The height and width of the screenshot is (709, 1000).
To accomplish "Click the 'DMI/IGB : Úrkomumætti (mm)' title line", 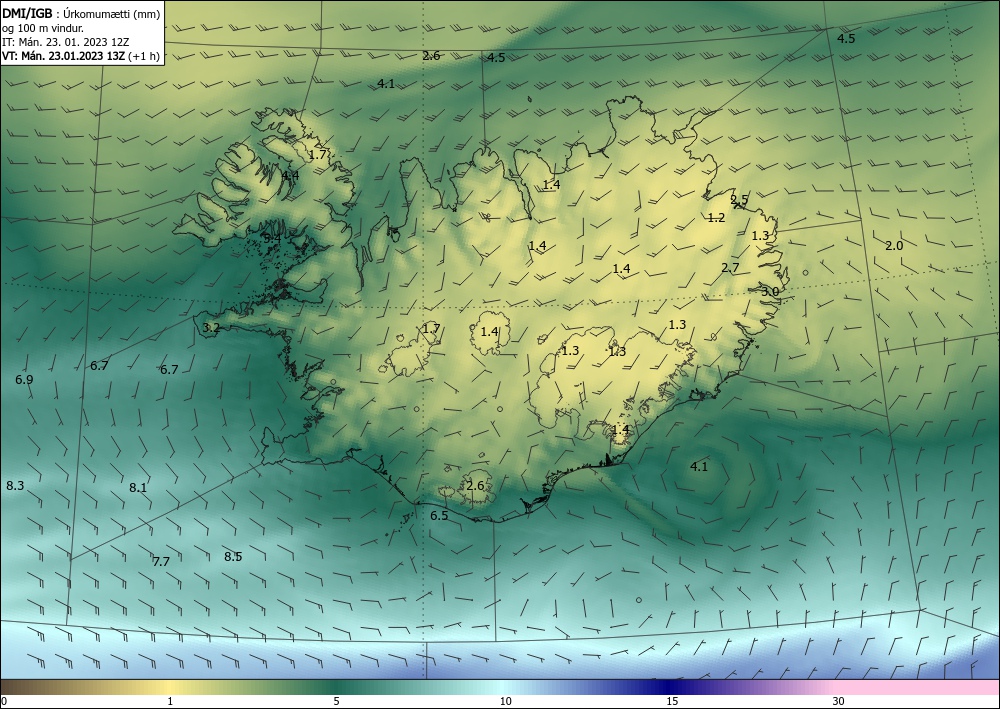I will [81, 14].
